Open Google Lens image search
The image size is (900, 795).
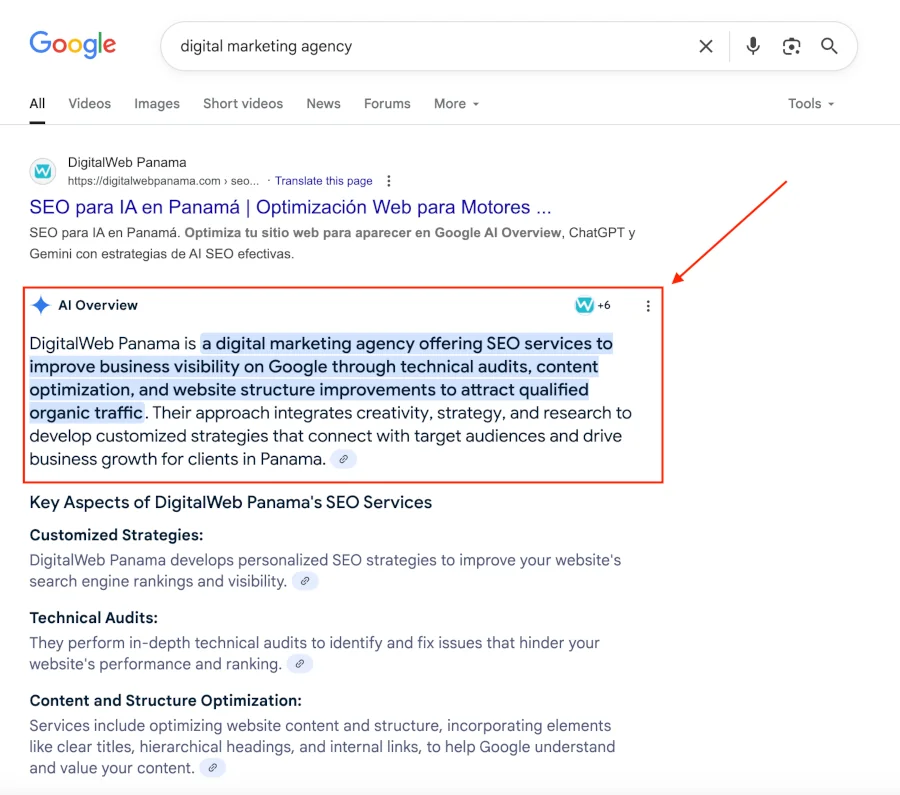[791, 46]
